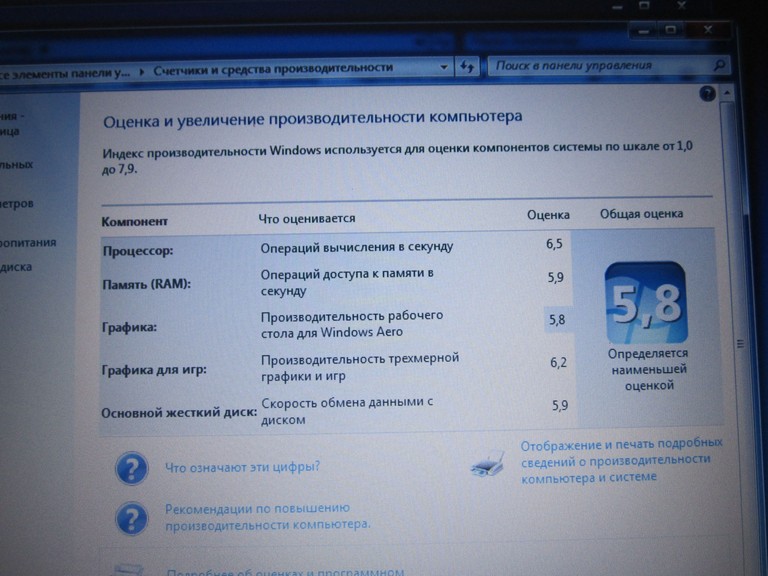The image size is (768, 576).
Task: Click the 'Процессор:' component label
Action: [138, 251]
